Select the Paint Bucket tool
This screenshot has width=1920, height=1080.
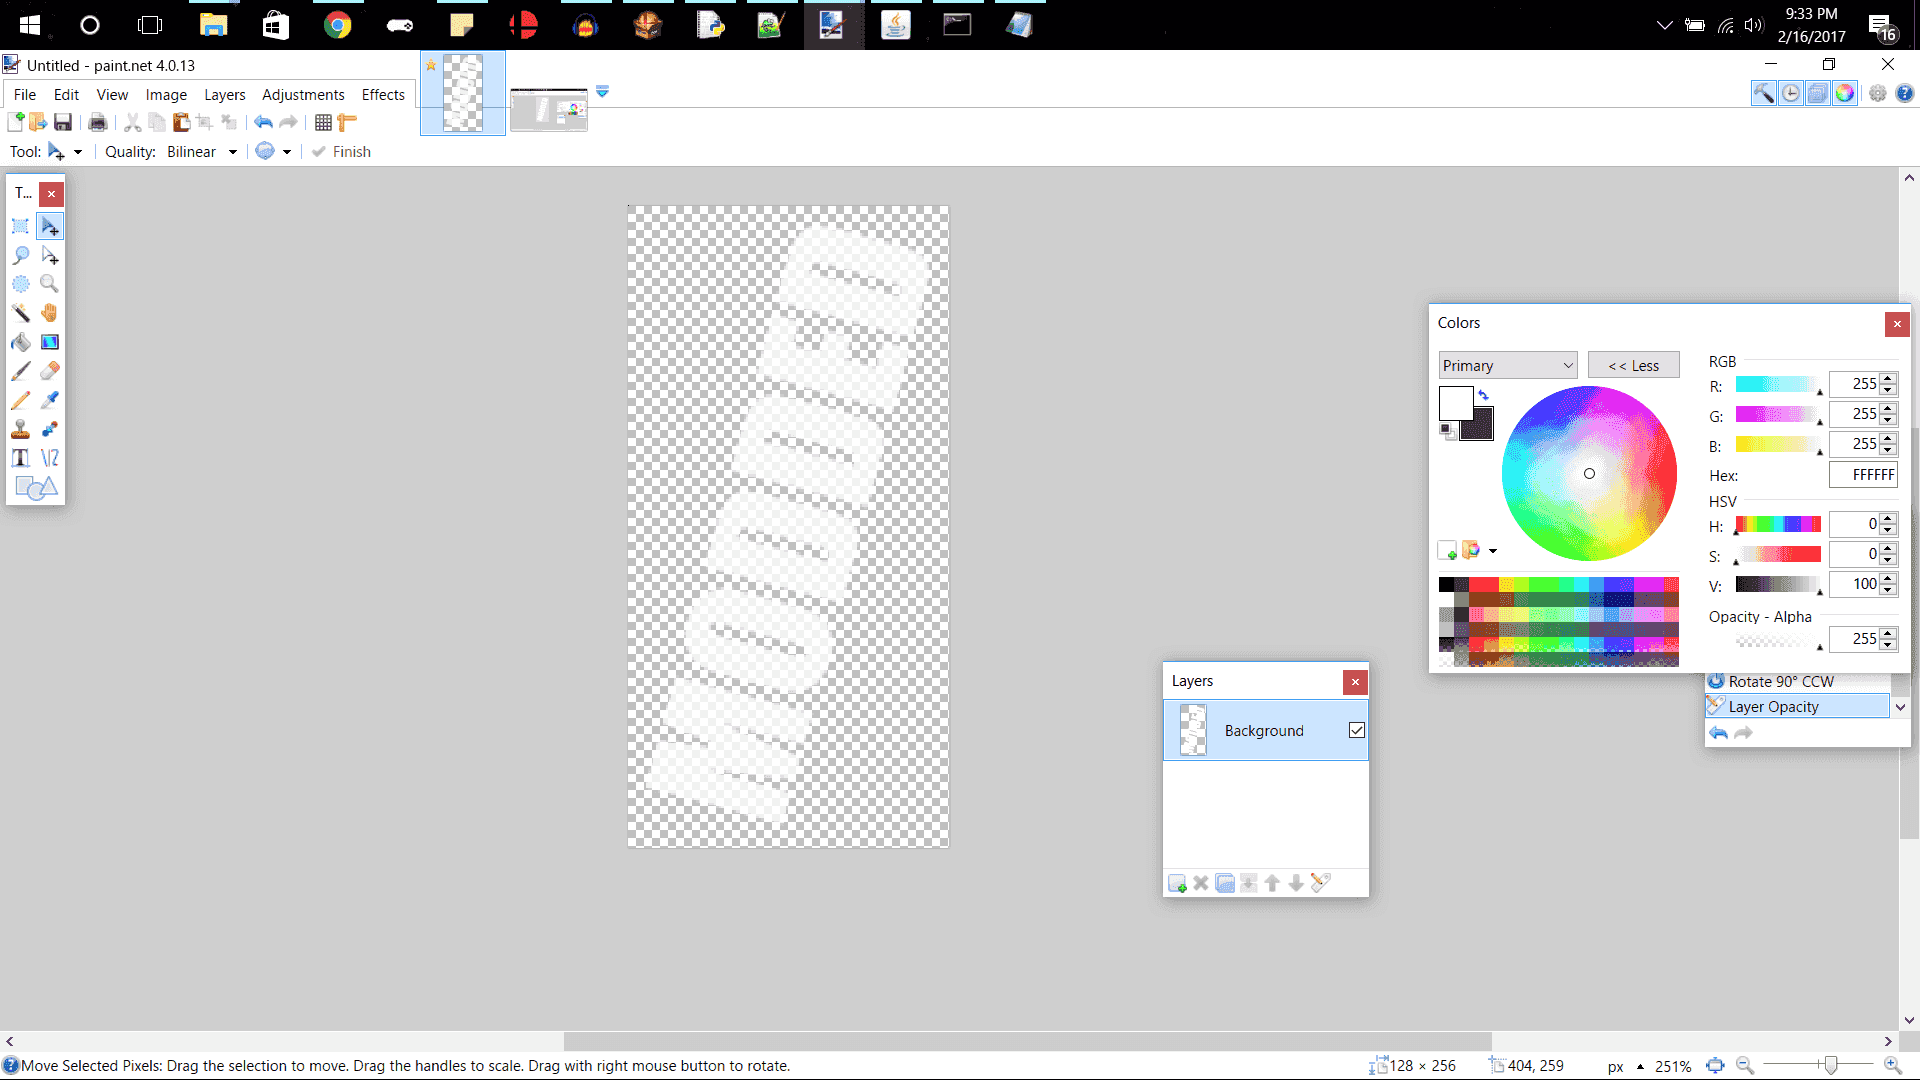(20, 342)
